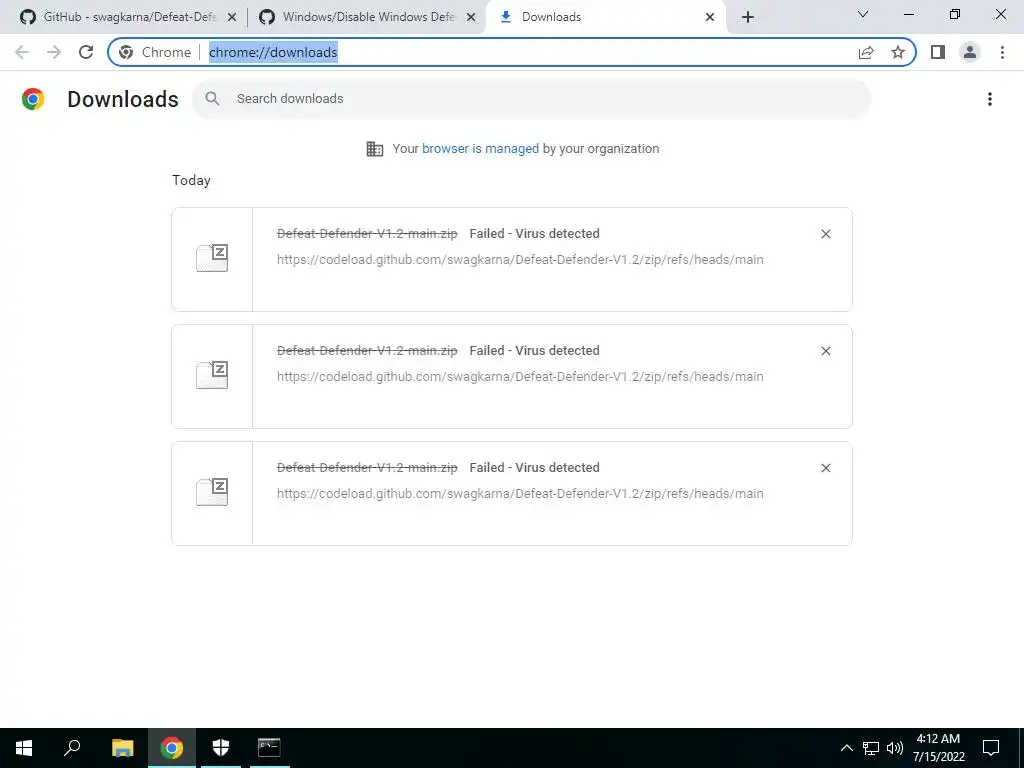The width and height of the screenshot is (1024, 768).
Task: Click the third struck-through Defeat-Defender-V1.2-main.zip name
Action: [367, 468]
